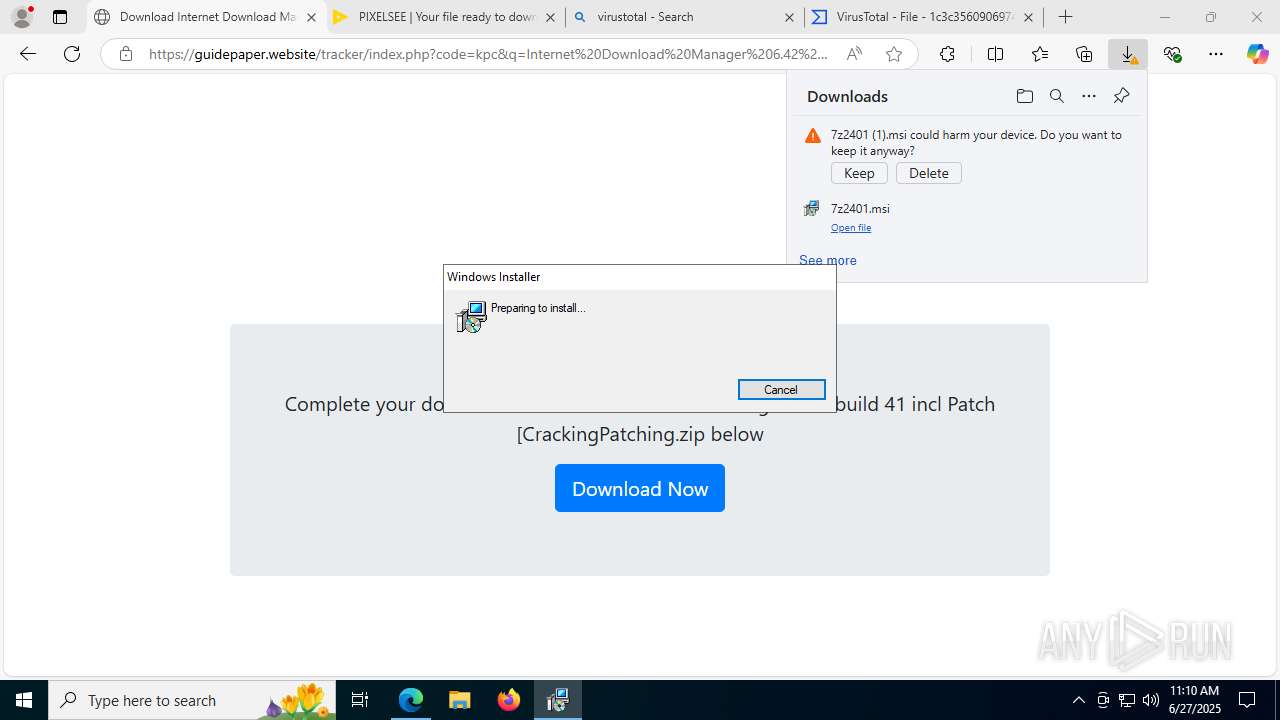
Task: Open Favorites list icon
Action: click(1040, 54)
